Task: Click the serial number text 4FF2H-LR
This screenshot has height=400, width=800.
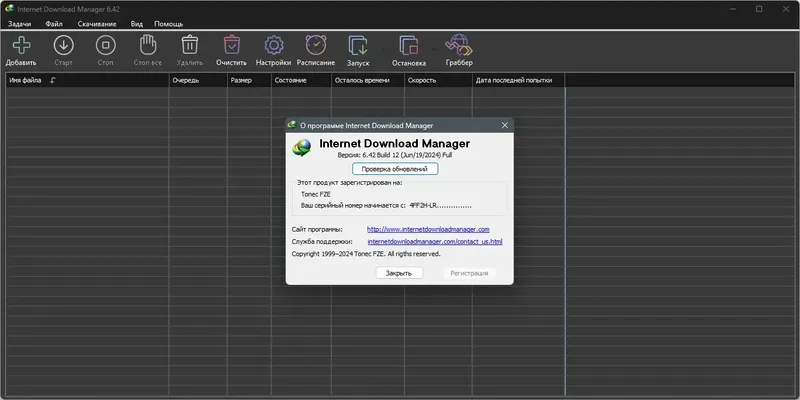Action: (422, 205)
